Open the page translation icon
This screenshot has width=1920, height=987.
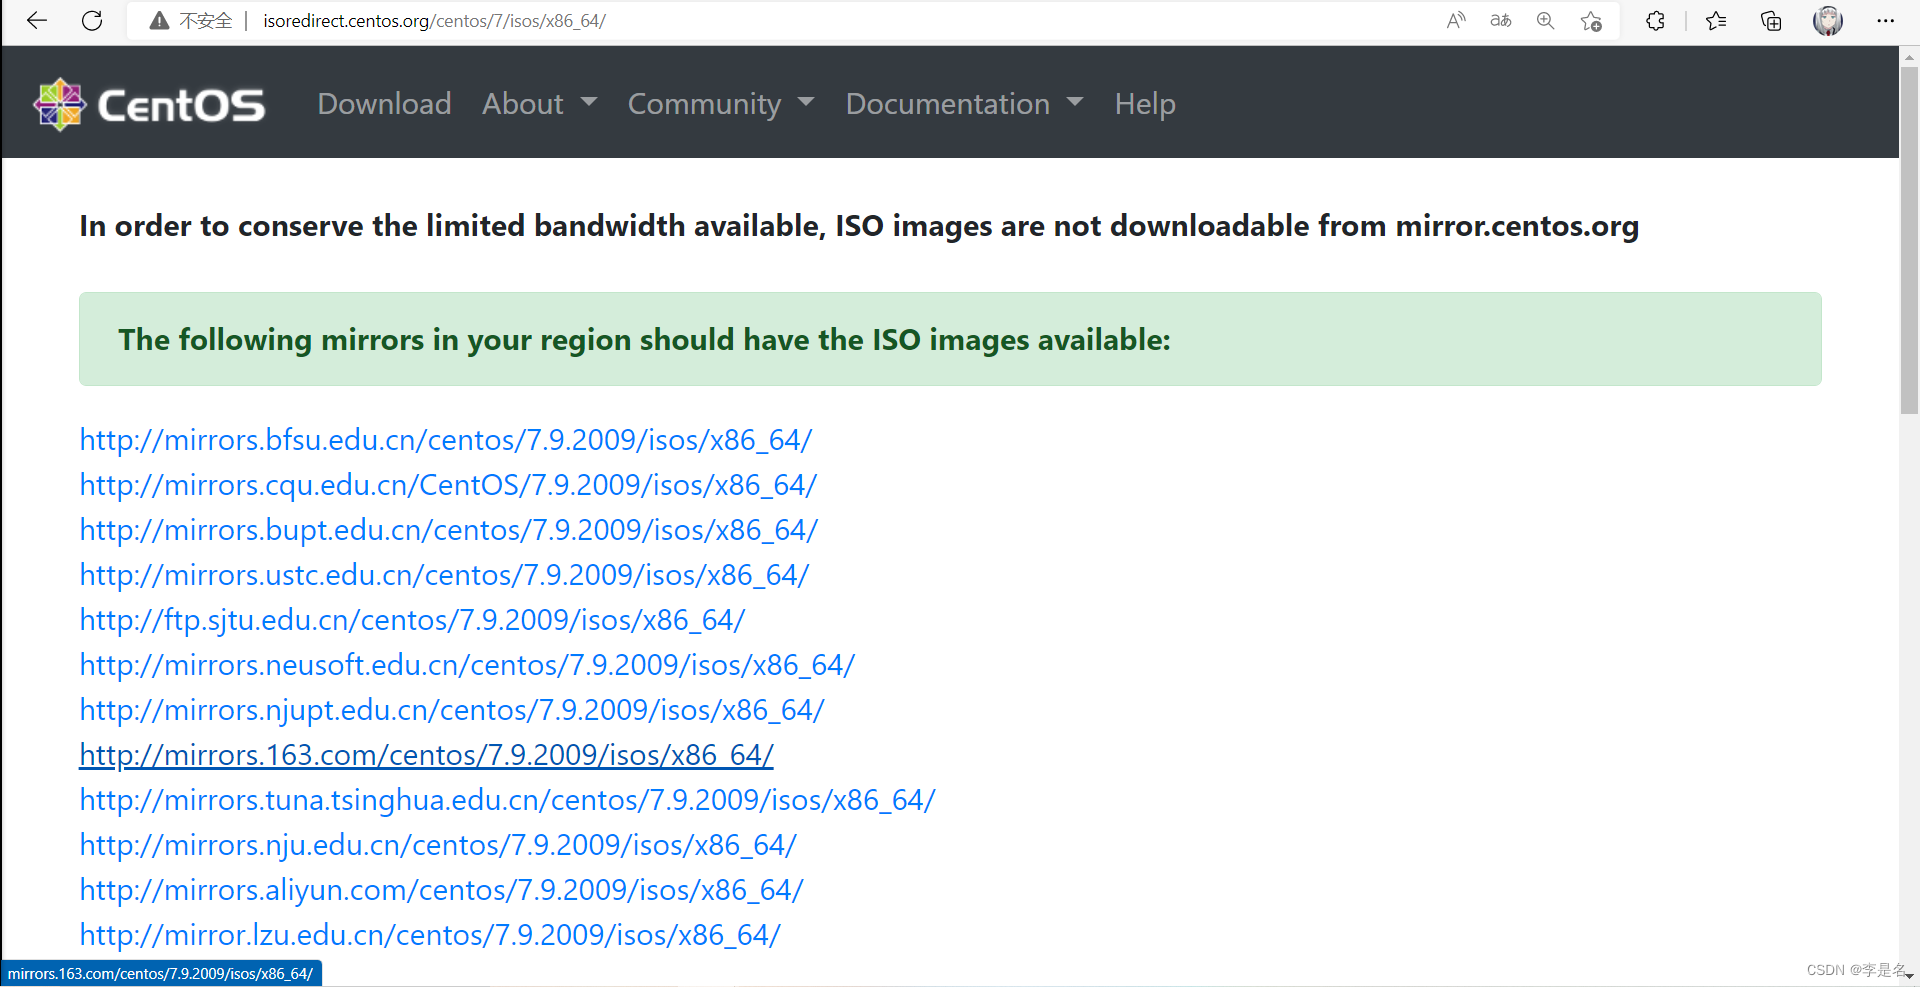click(x=1501, y=21)
